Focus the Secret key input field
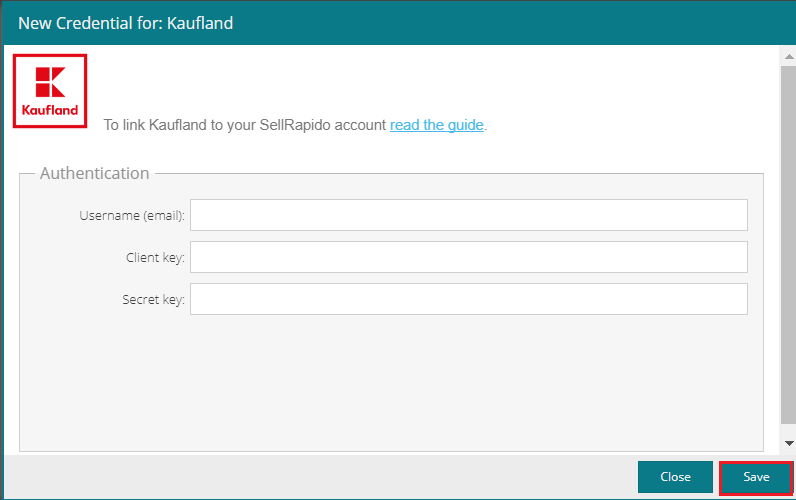This screenshot has height=500, width=796. pyautogui.click(x=469, y=299)
